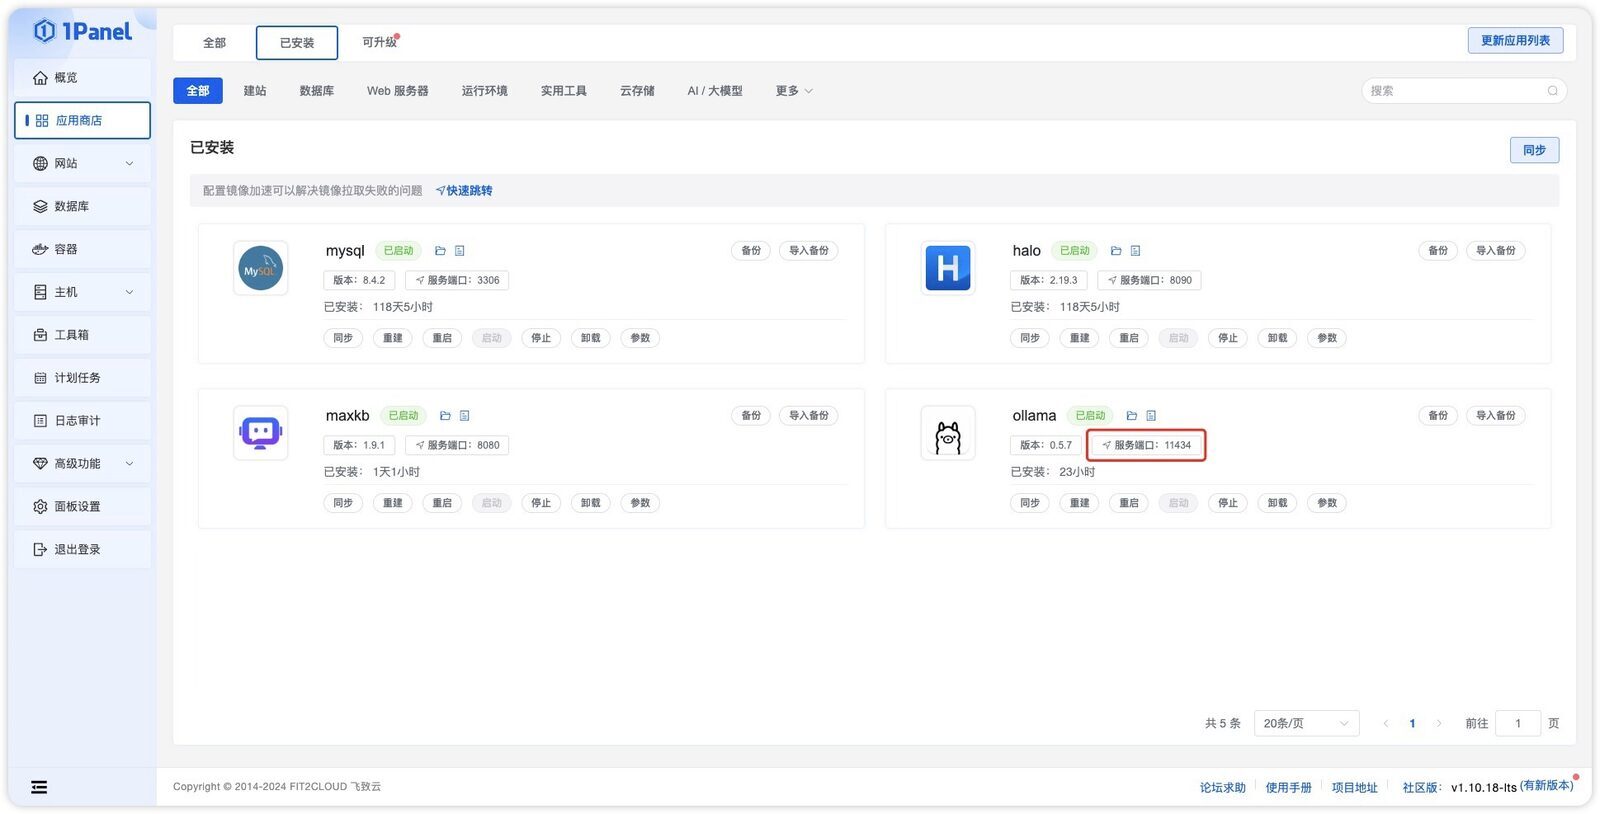Click 导入备份 for halo

(1496, 251)
